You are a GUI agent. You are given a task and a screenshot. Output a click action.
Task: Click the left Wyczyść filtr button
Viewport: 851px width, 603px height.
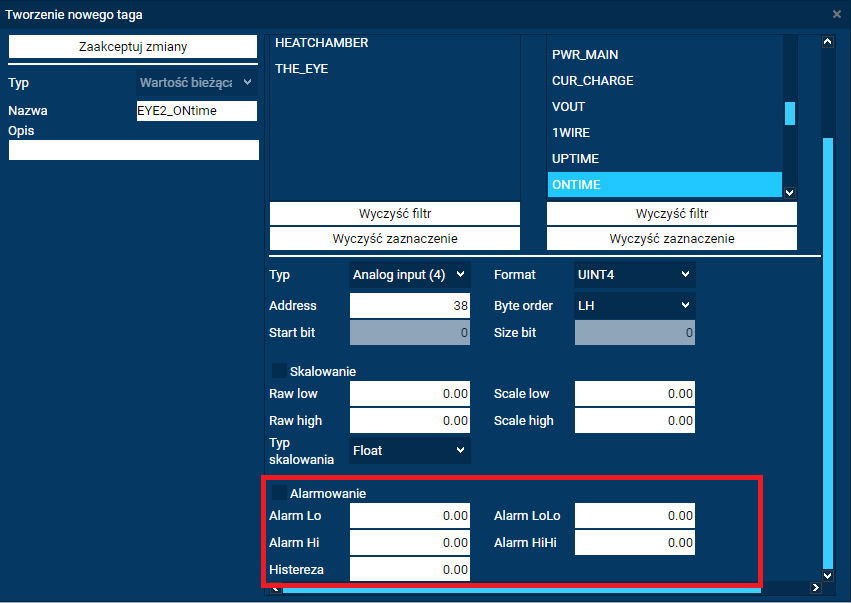click(394, 214)
